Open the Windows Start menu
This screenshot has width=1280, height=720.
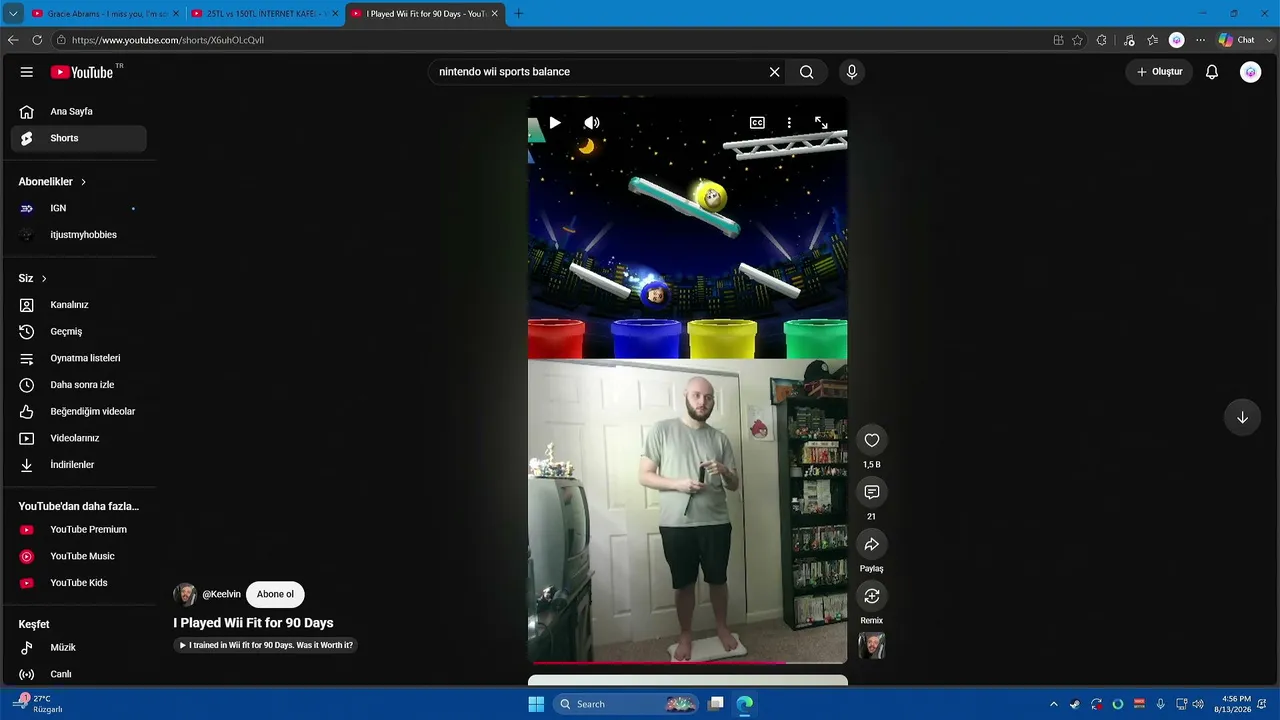click(536, 704)
